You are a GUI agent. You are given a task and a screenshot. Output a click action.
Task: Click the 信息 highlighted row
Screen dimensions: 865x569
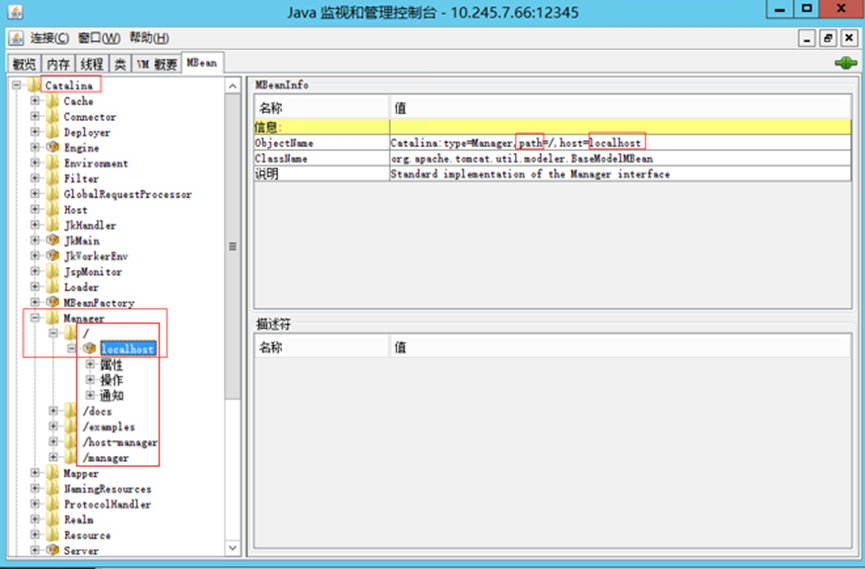[553, 127]
